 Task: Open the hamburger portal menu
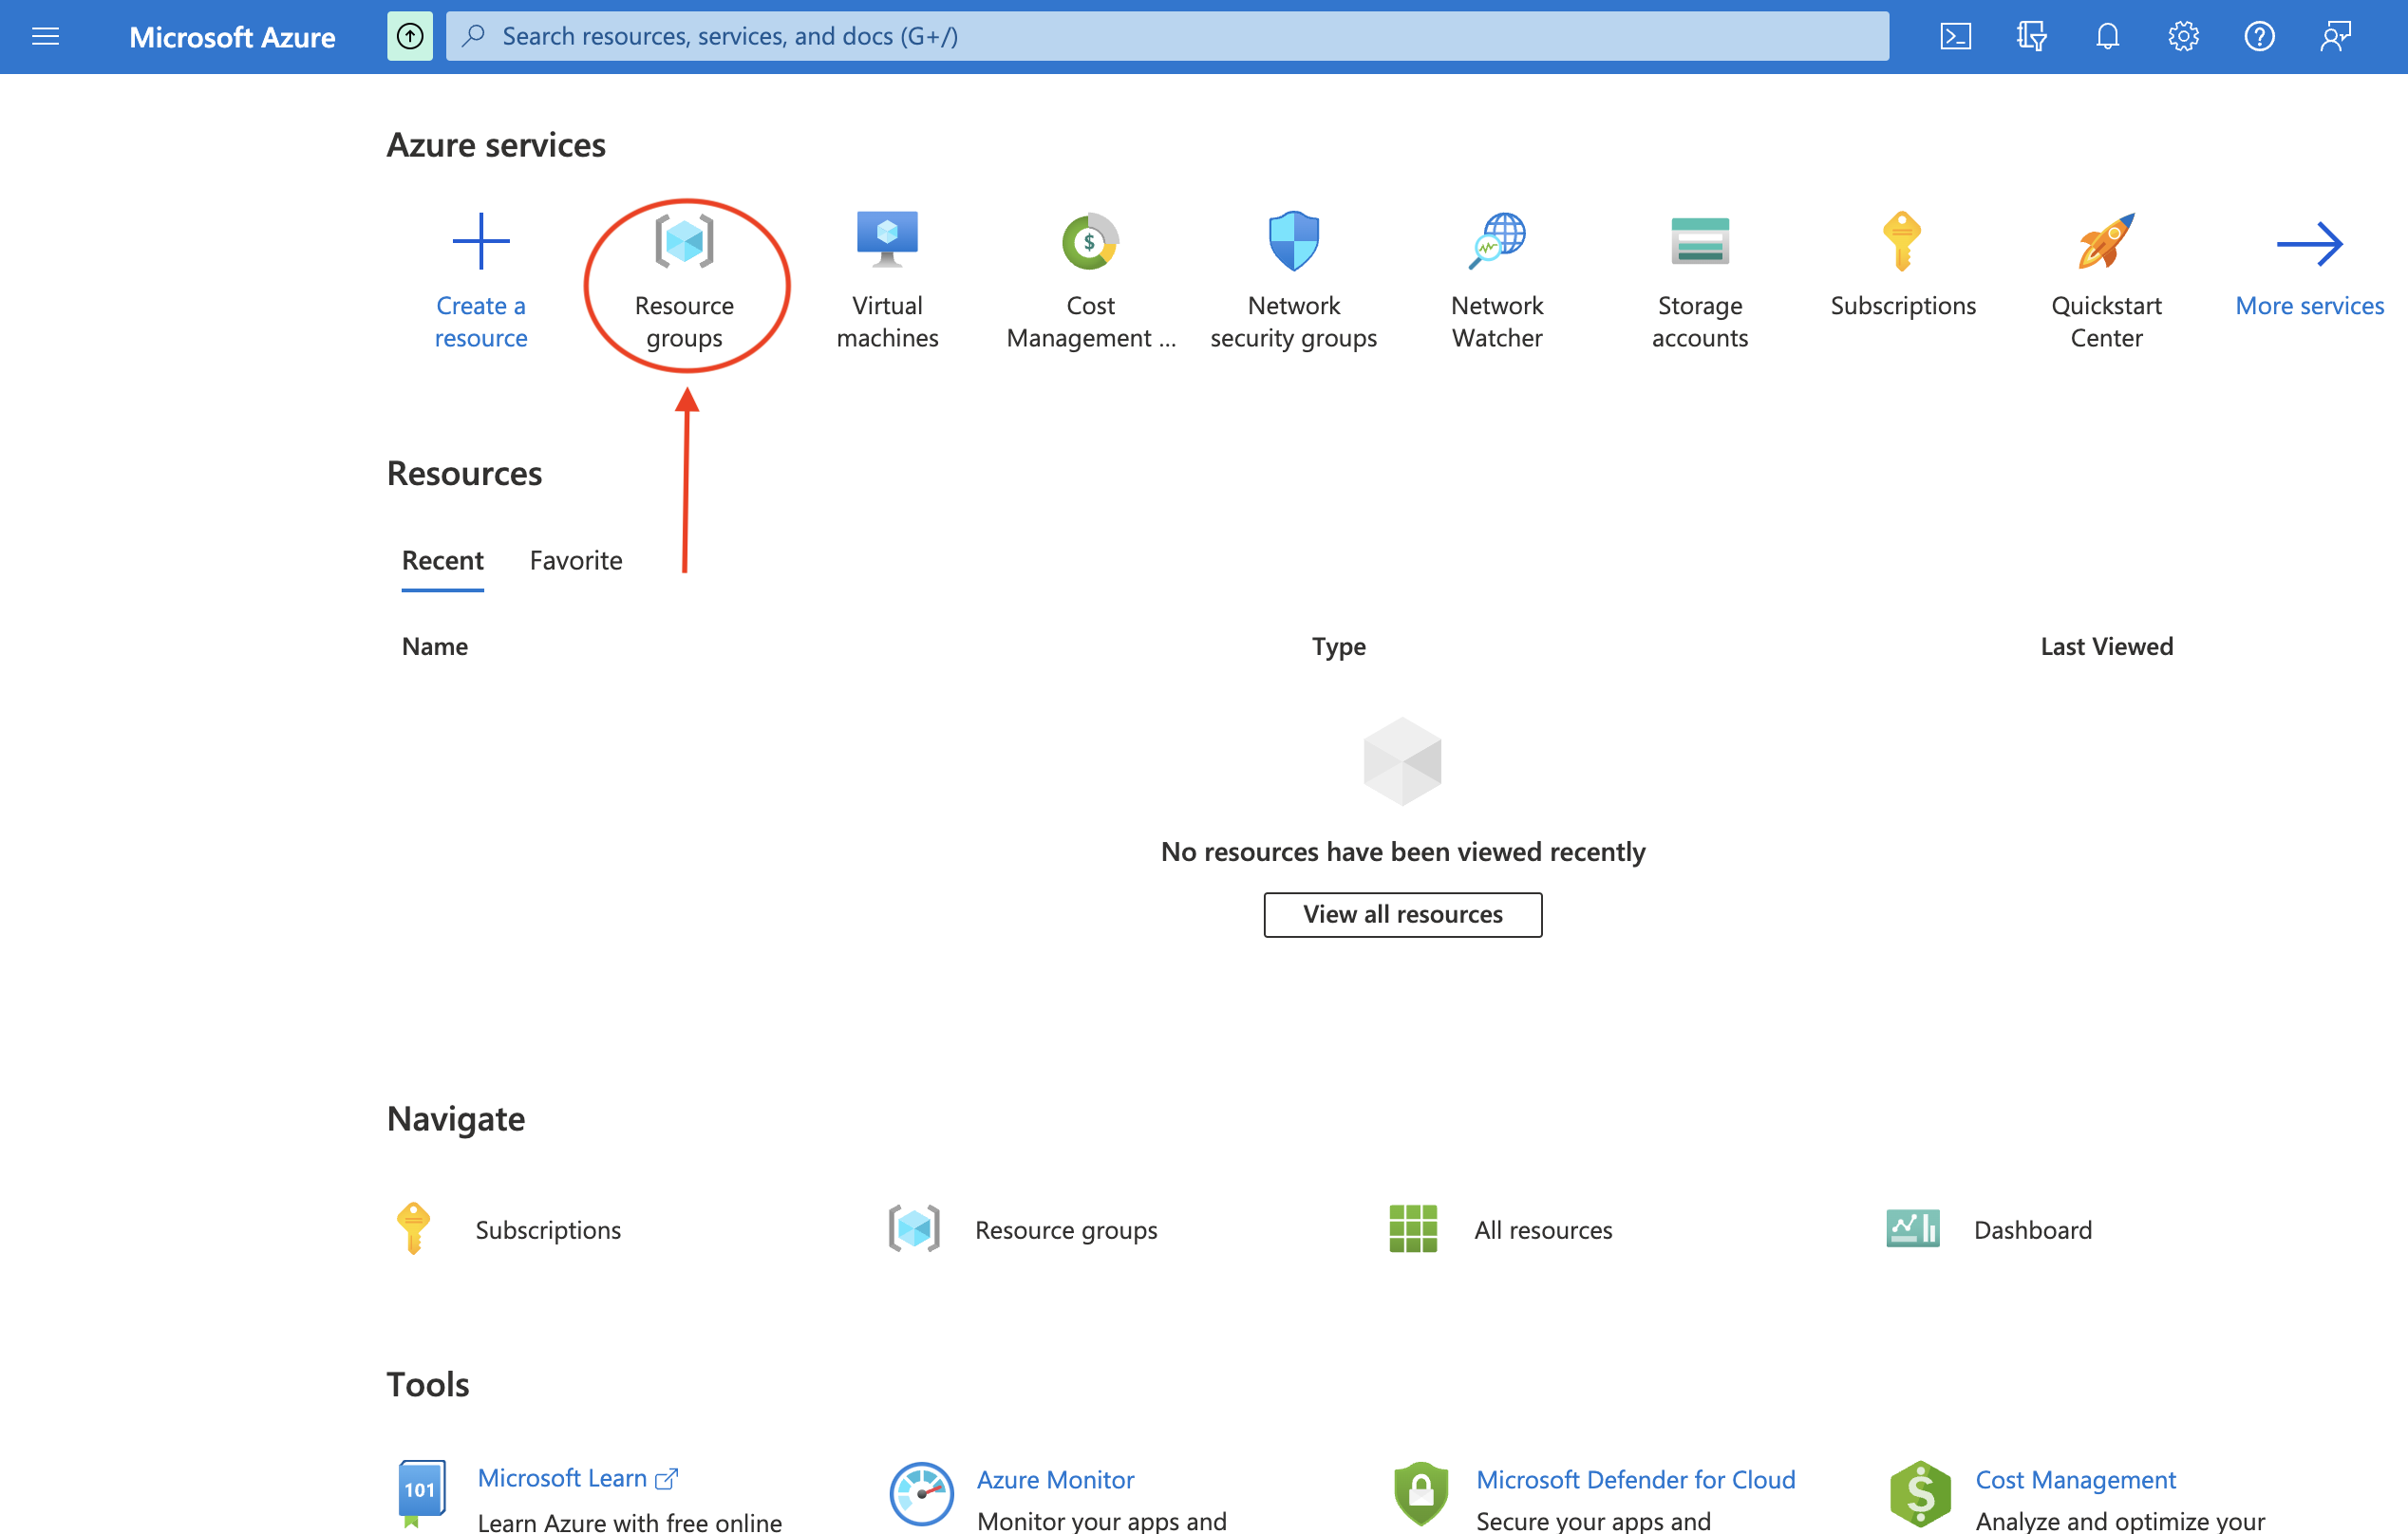45,36
